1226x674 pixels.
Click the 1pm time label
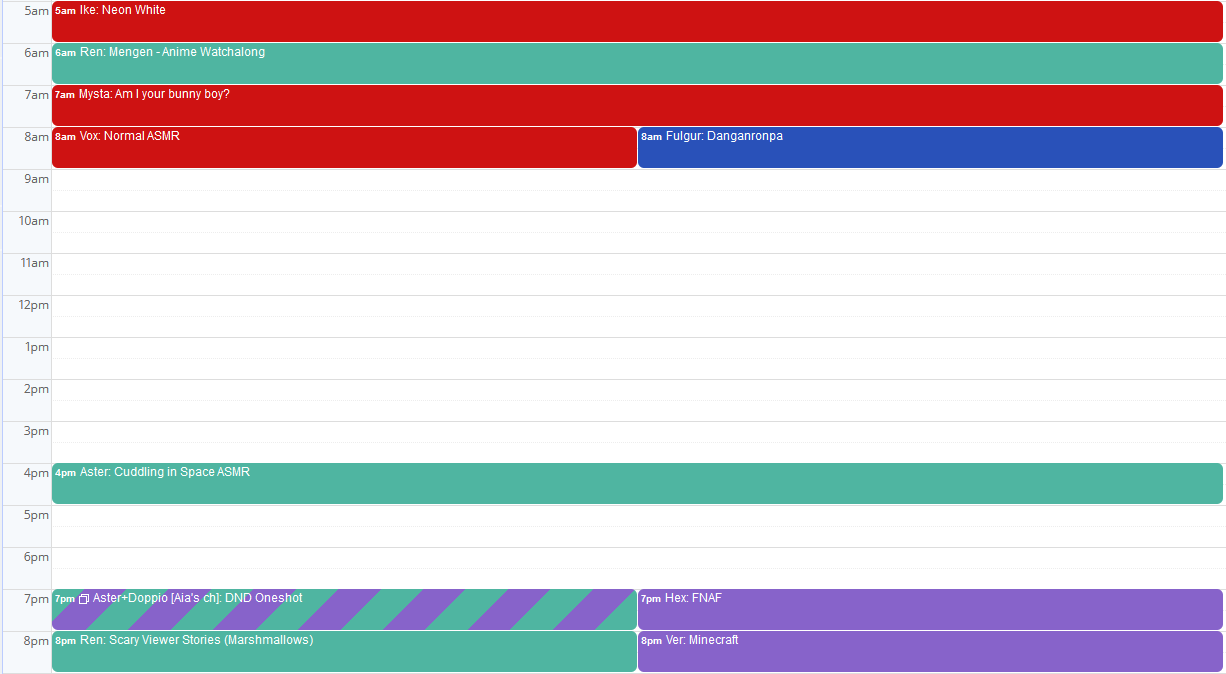(37, 347)
